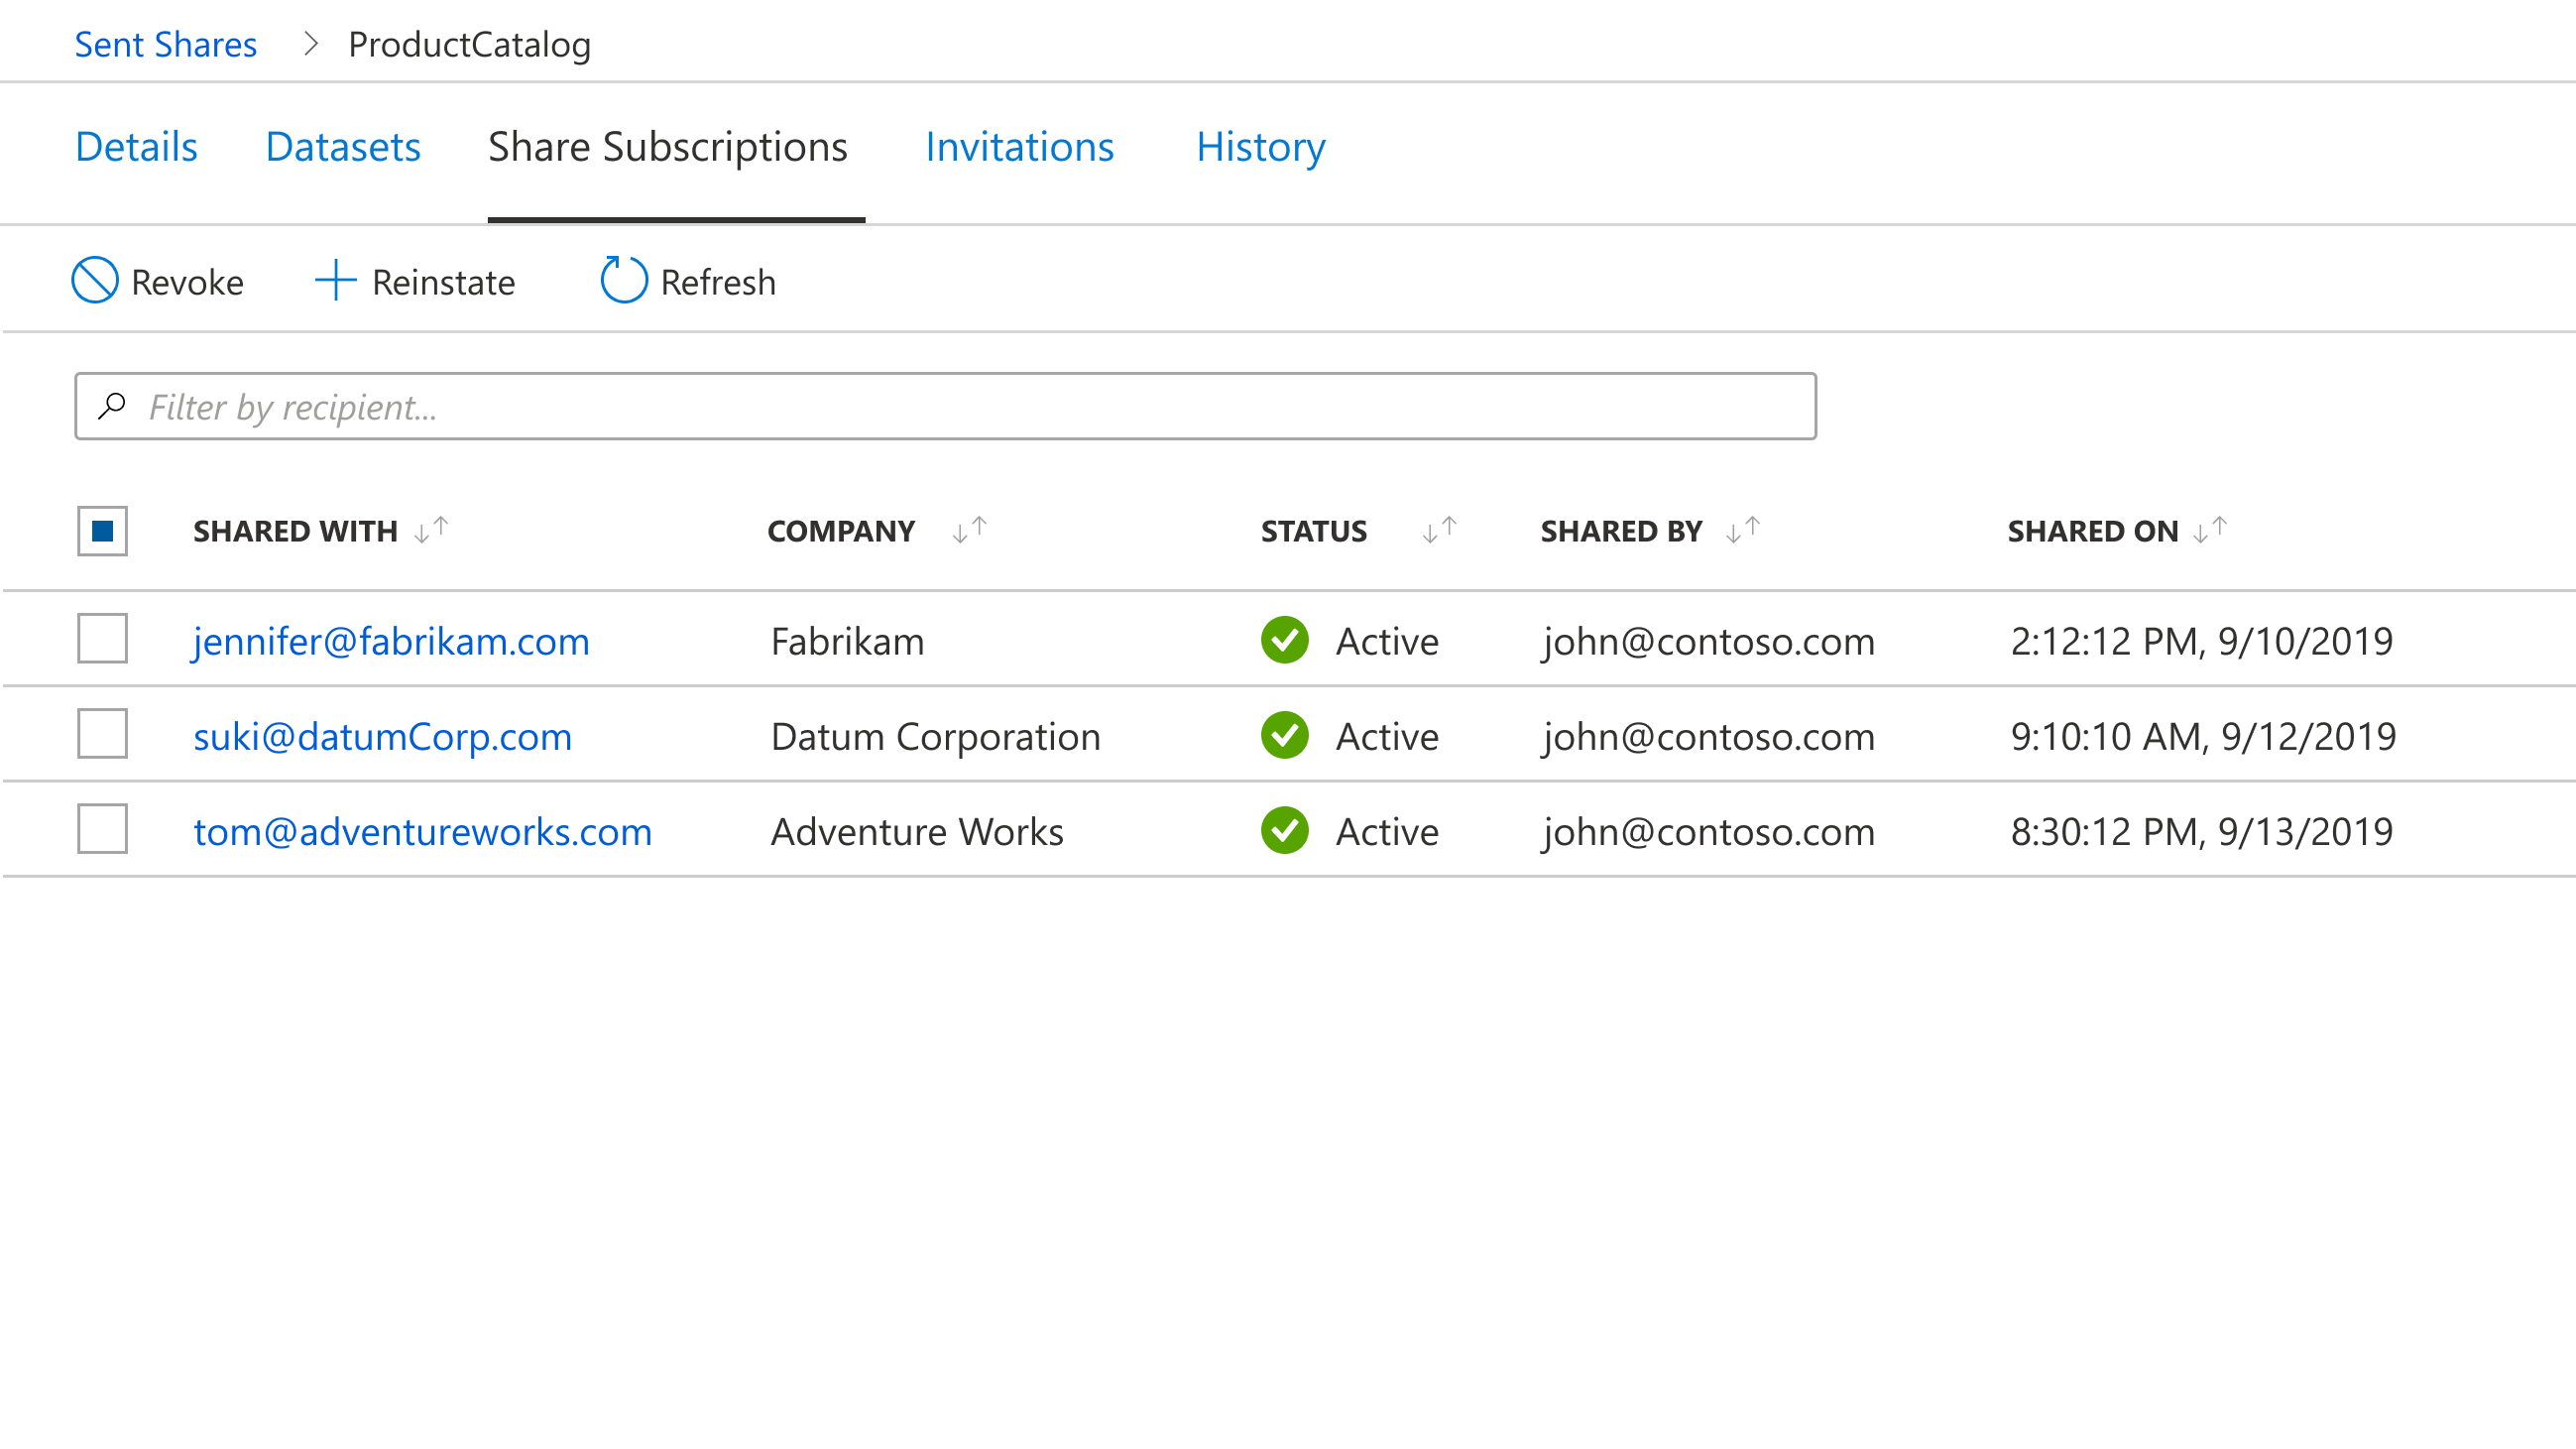Viewport: 2576px width, 1449px height.
Task: Click green Active checkmark for jennifer@fabrikam.com
Action: [x=1285, y=640]
